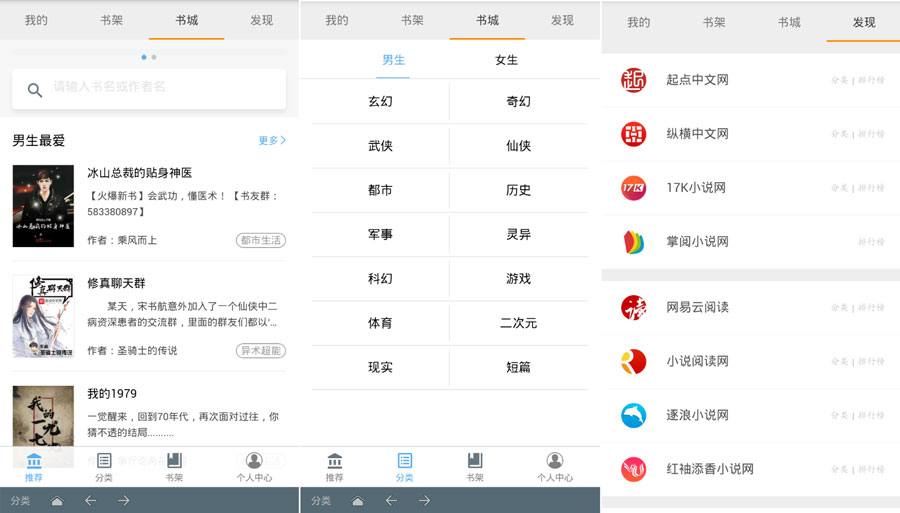Open the 都市 category
The image size is (900, 513).
coord(380,190)
